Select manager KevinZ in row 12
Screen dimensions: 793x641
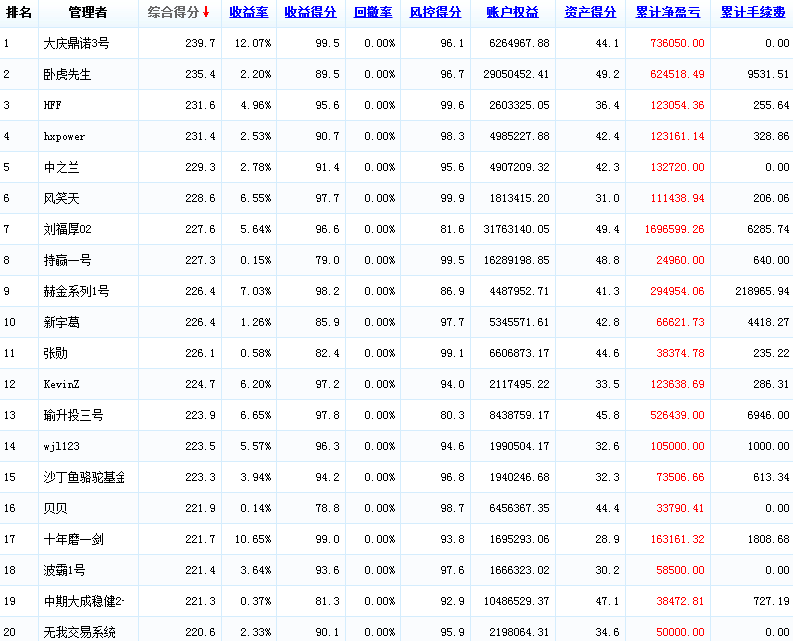tap(63, 385)
